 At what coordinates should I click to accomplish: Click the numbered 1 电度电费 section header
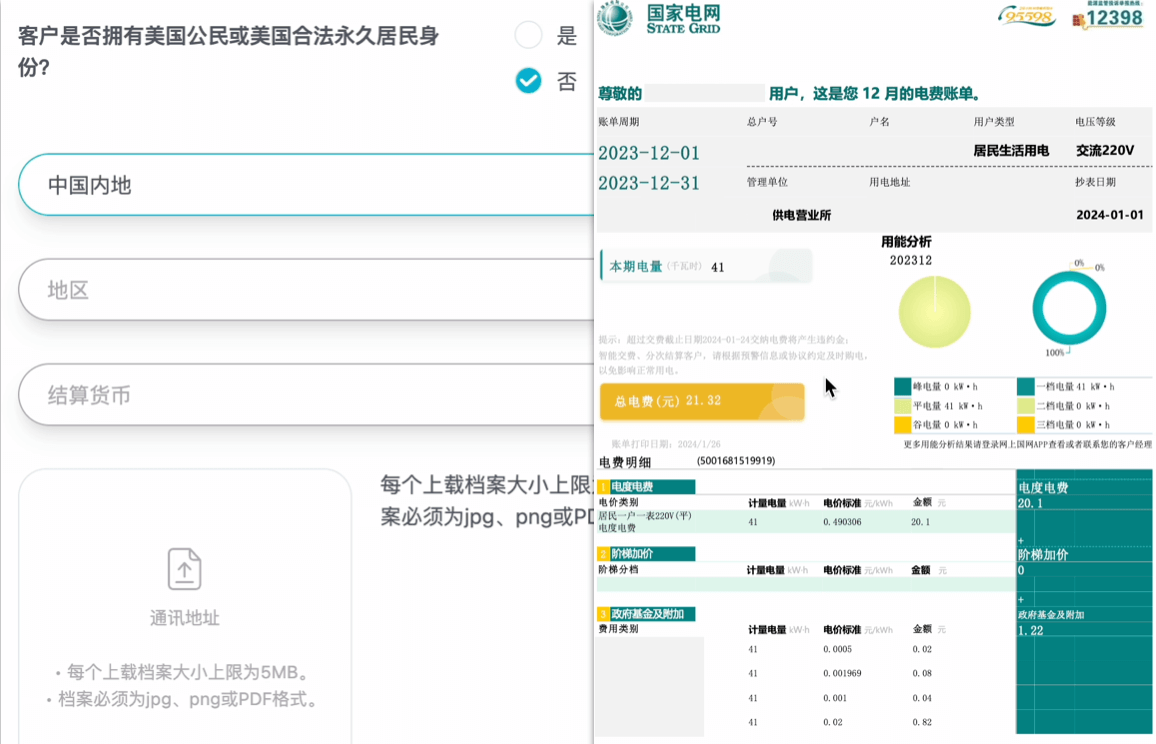(646, 487)
